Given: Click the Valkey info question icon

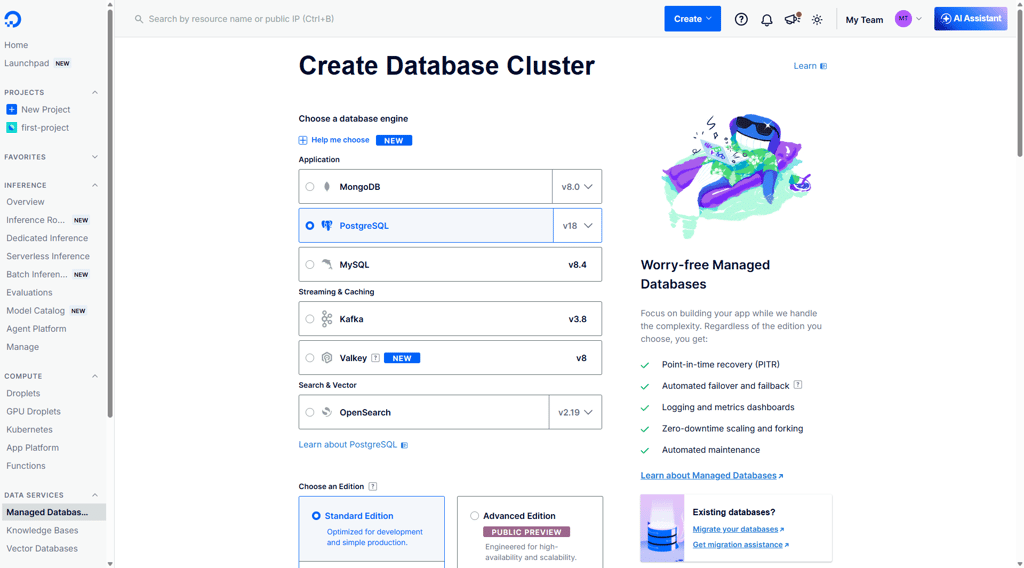Looking at the screenshot, I should pyautogui.click(x=376, y=358).
